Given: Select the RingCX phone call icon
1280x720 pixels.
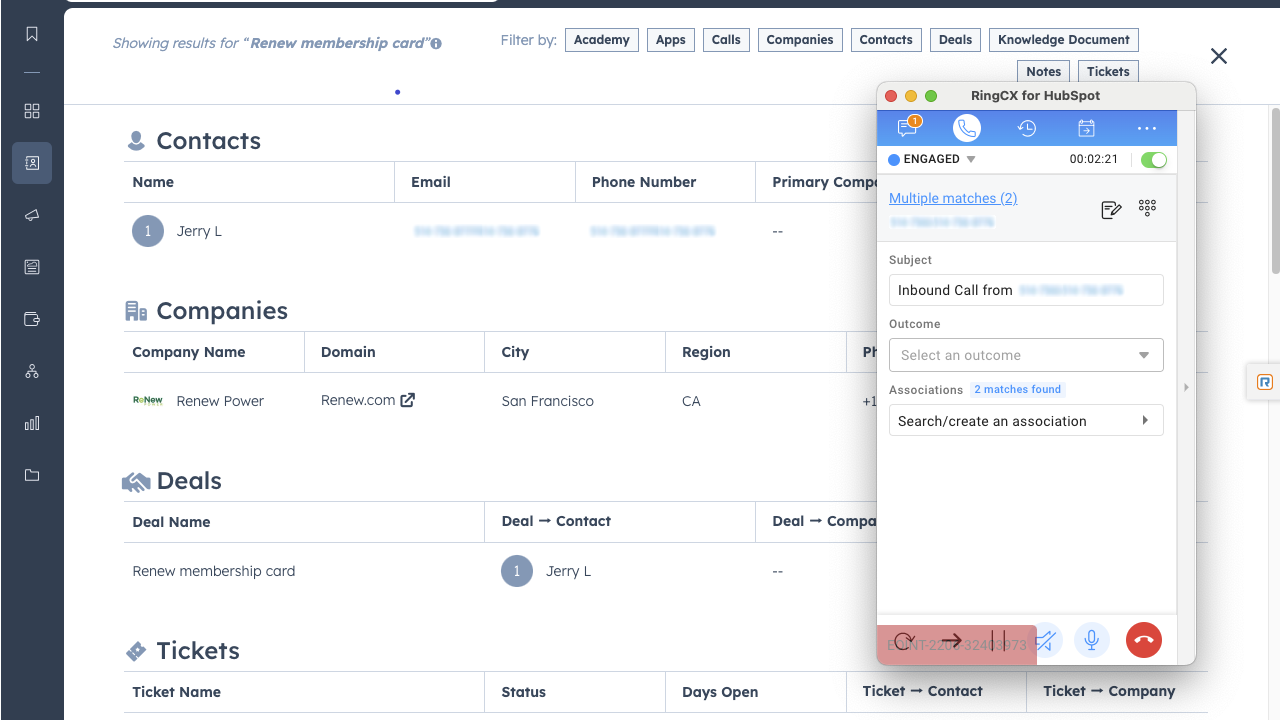Looking at the screenshot, I should [x=967, y=128].
